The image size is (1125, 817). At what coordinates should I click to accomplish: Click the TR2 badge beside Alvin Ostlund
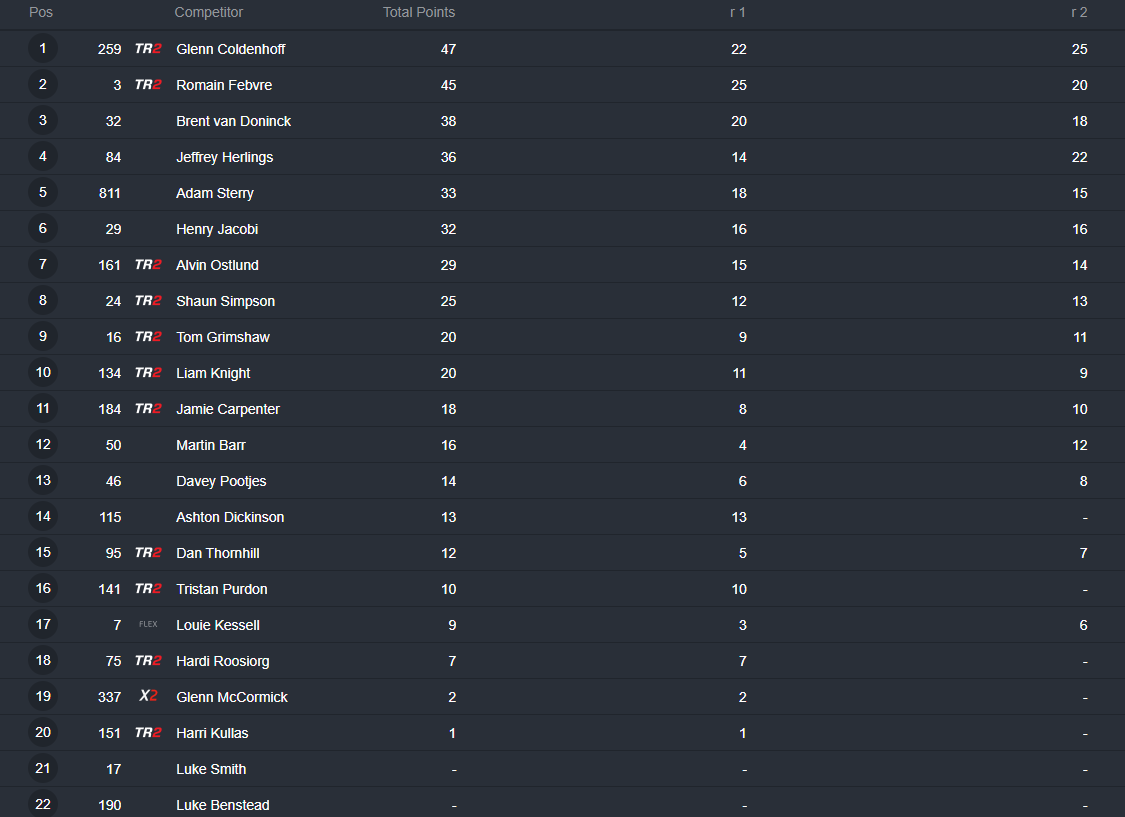[148, 265]
